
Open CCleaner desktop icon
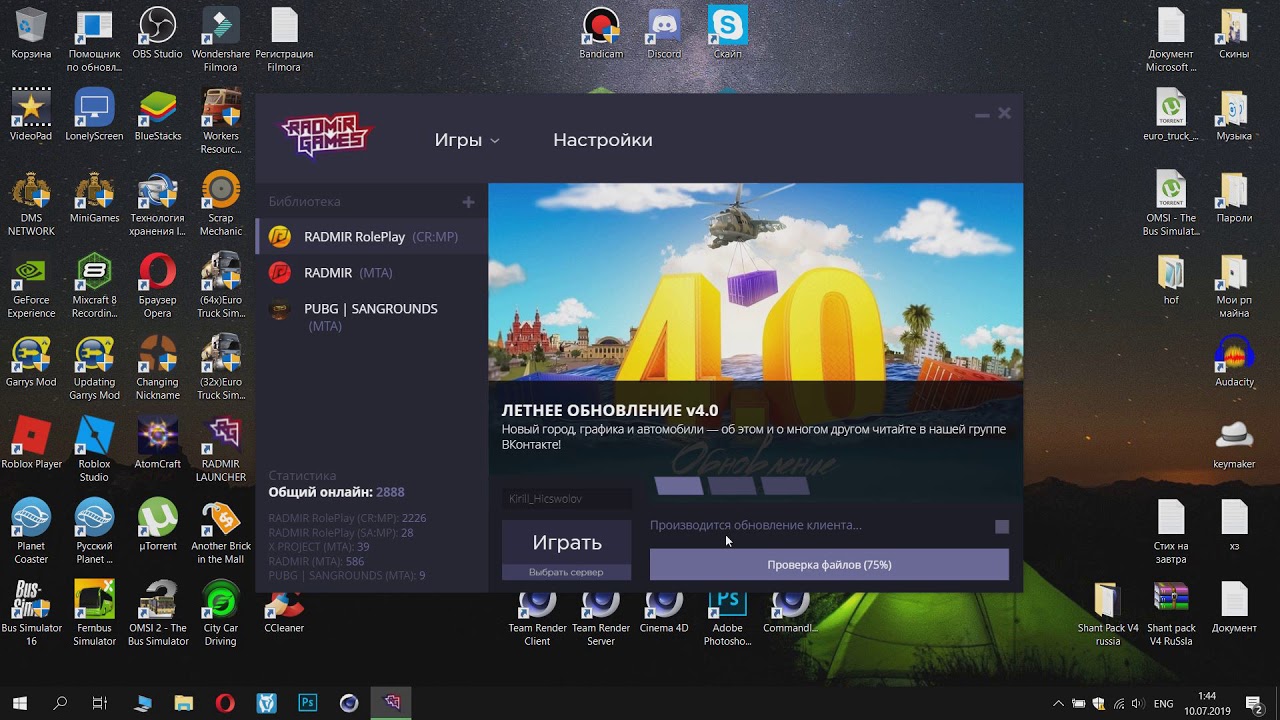click(x=284, y=612)
